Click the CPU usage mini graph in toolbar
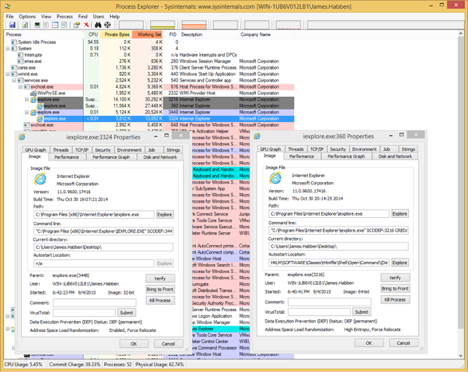This screenshot has width=468, height=372. click(x=131, y=25)
